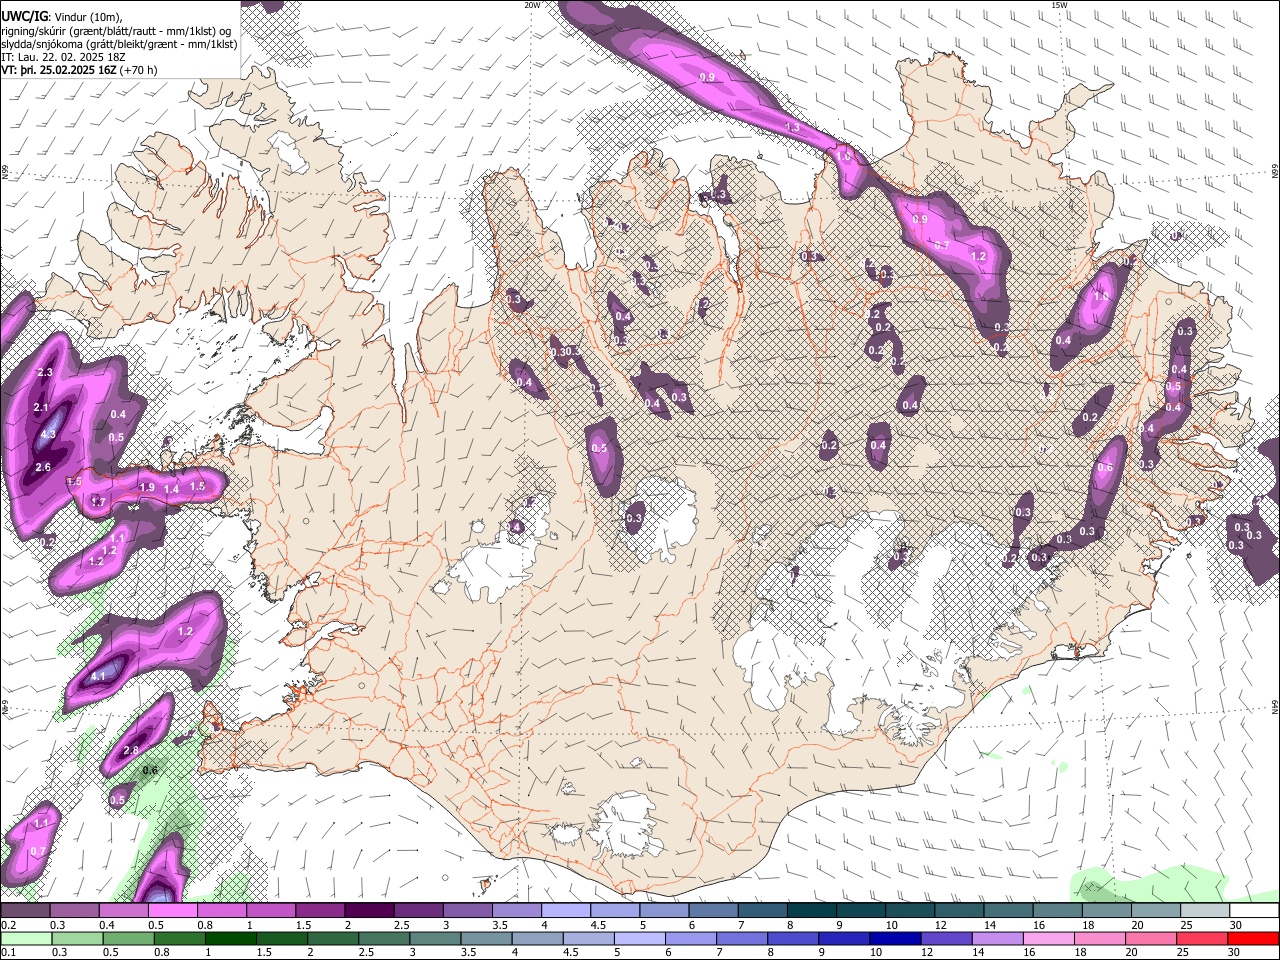Select the light periwinkle swatch at 4 on upper scale
This screenshot has width=1280, height=960.
pyautogui.click(x=566, y=911)
